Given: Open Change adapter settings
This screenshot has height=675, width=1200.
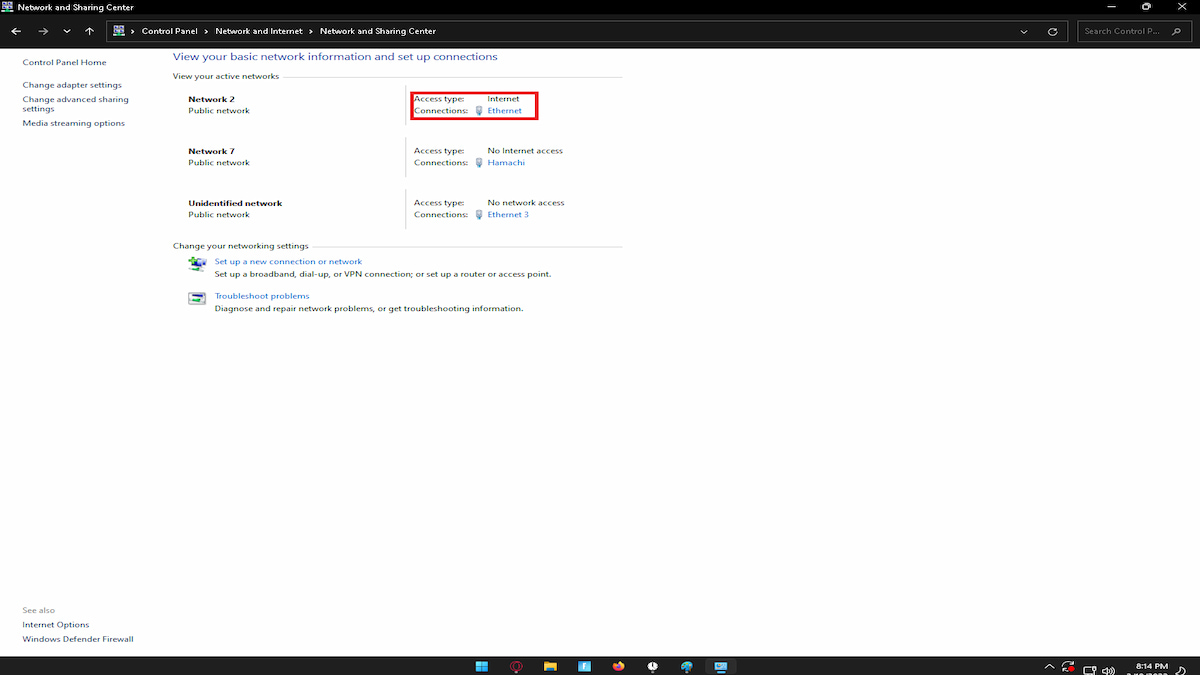Looking at the screenshot, I should [x=72, y=85].
